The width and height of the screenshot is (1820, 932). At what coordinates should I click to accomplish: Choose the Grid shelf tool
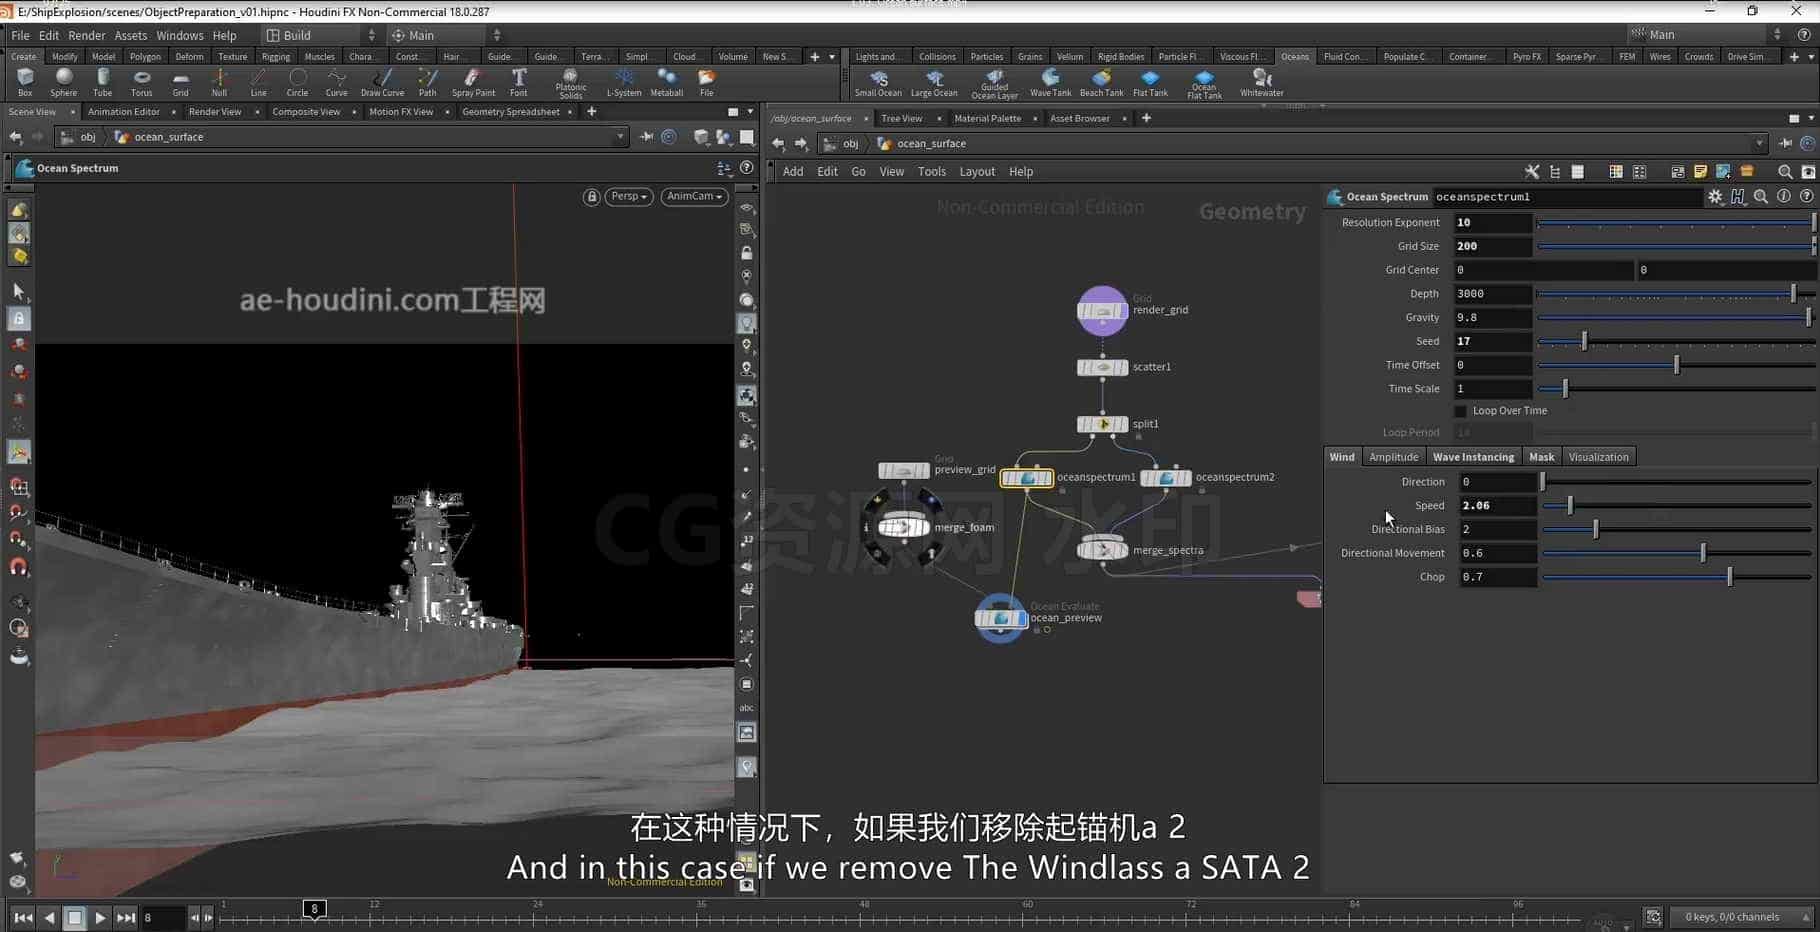pos(181,81)
